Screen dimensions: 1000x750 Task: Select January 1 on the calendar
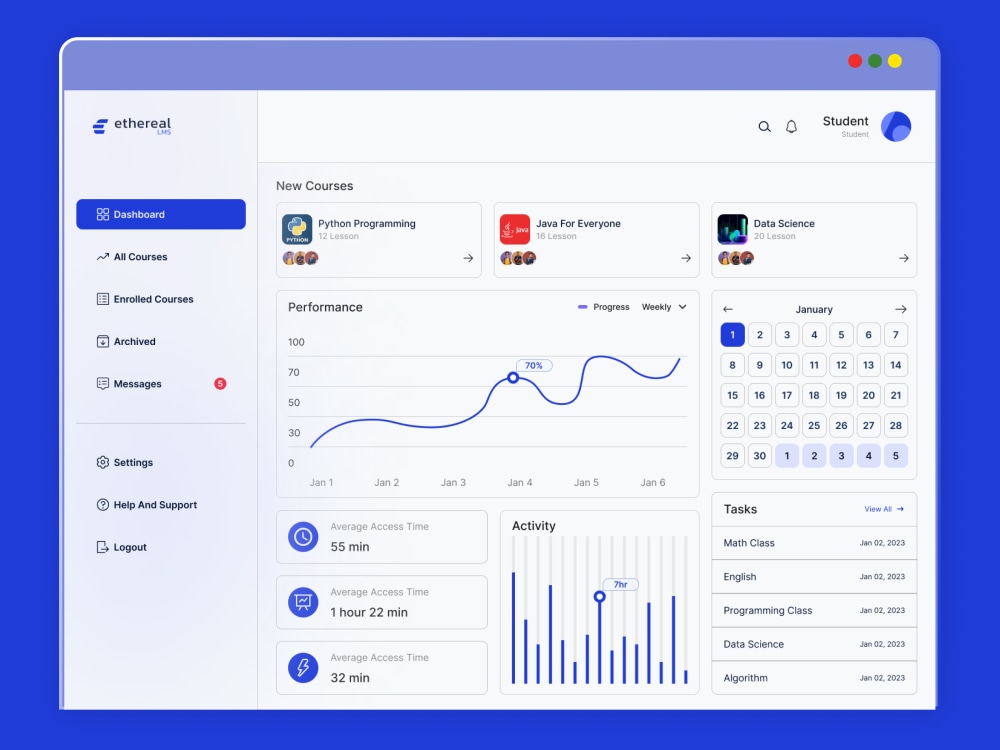(x=732, y=334)
